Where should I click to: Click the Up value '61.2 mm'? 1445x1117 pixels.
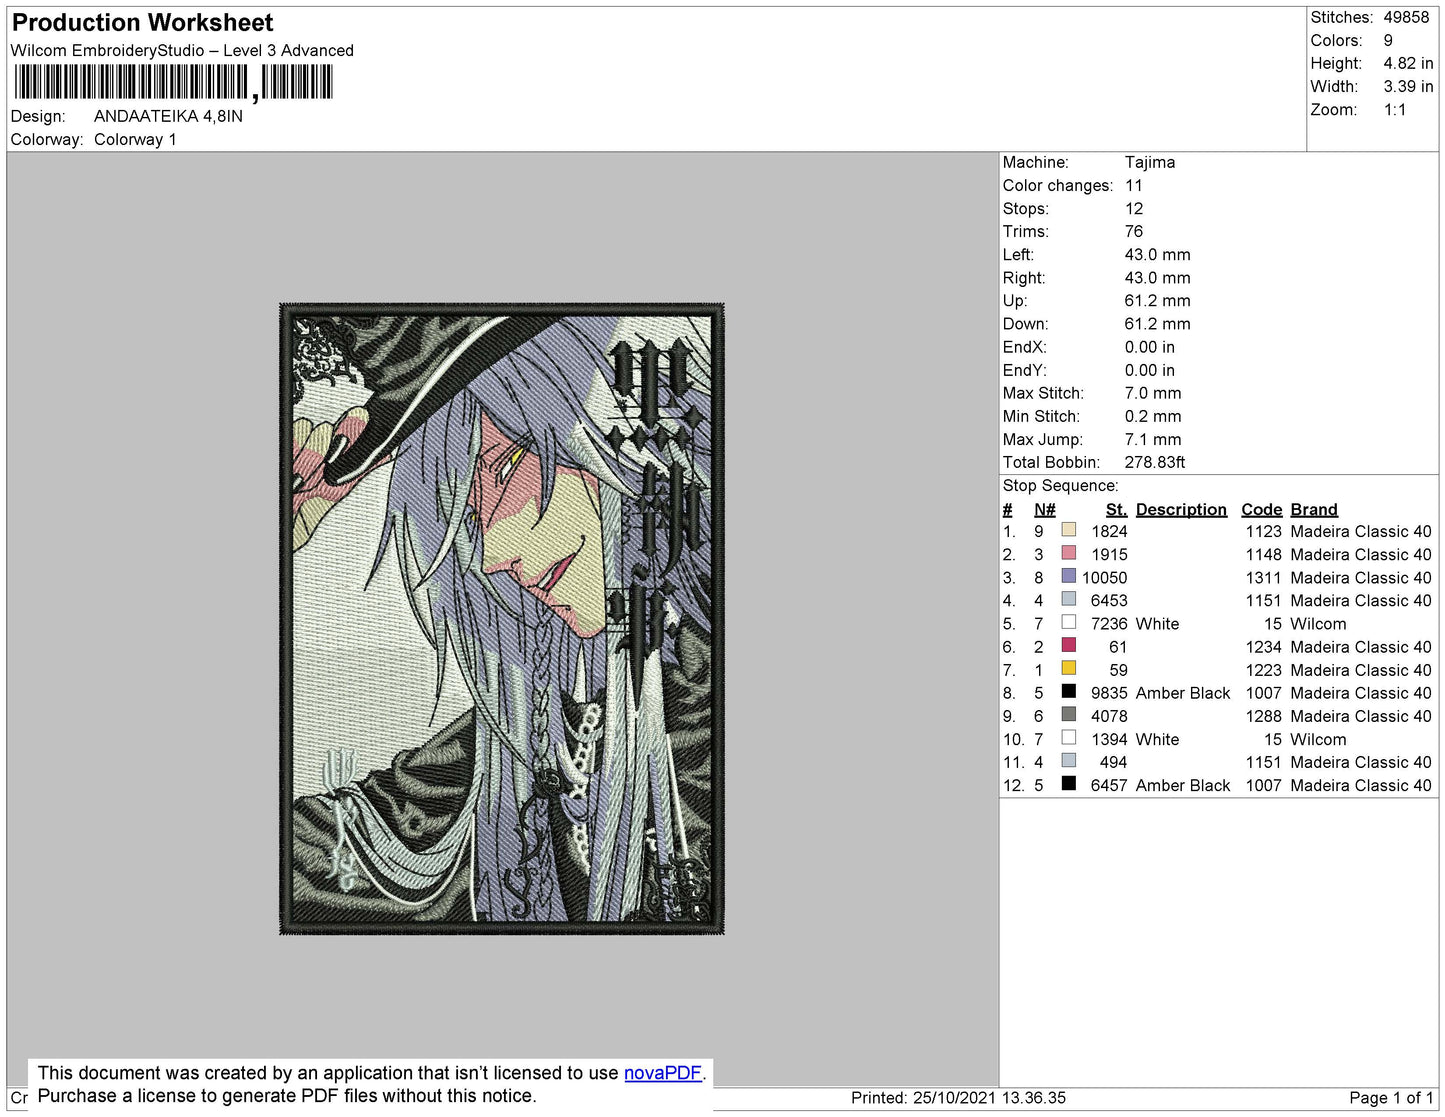[x=1158, y=300]
